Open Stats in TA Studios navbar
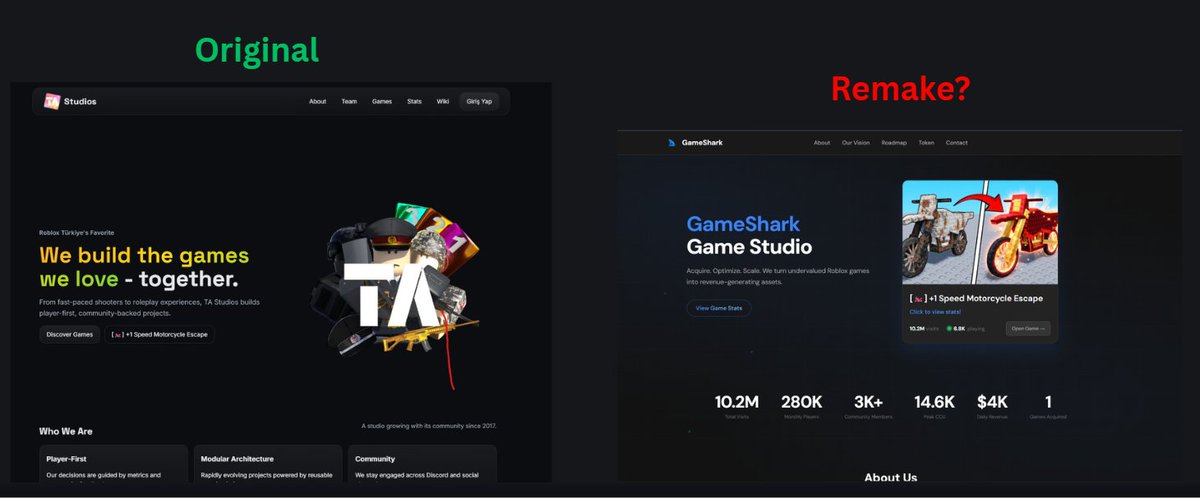The image size is (1200, 498). point(414,101)
